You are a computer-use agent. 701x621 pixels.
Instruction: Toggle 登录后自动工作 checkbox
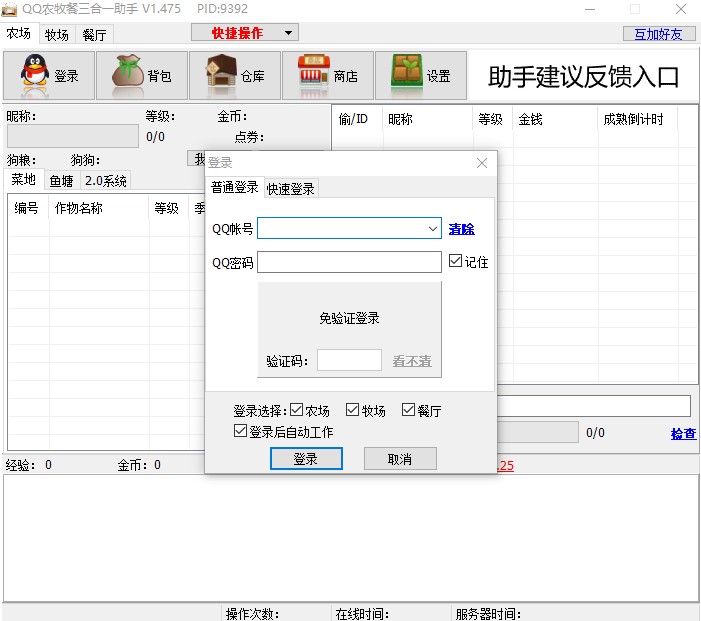(x=240, y=431)
